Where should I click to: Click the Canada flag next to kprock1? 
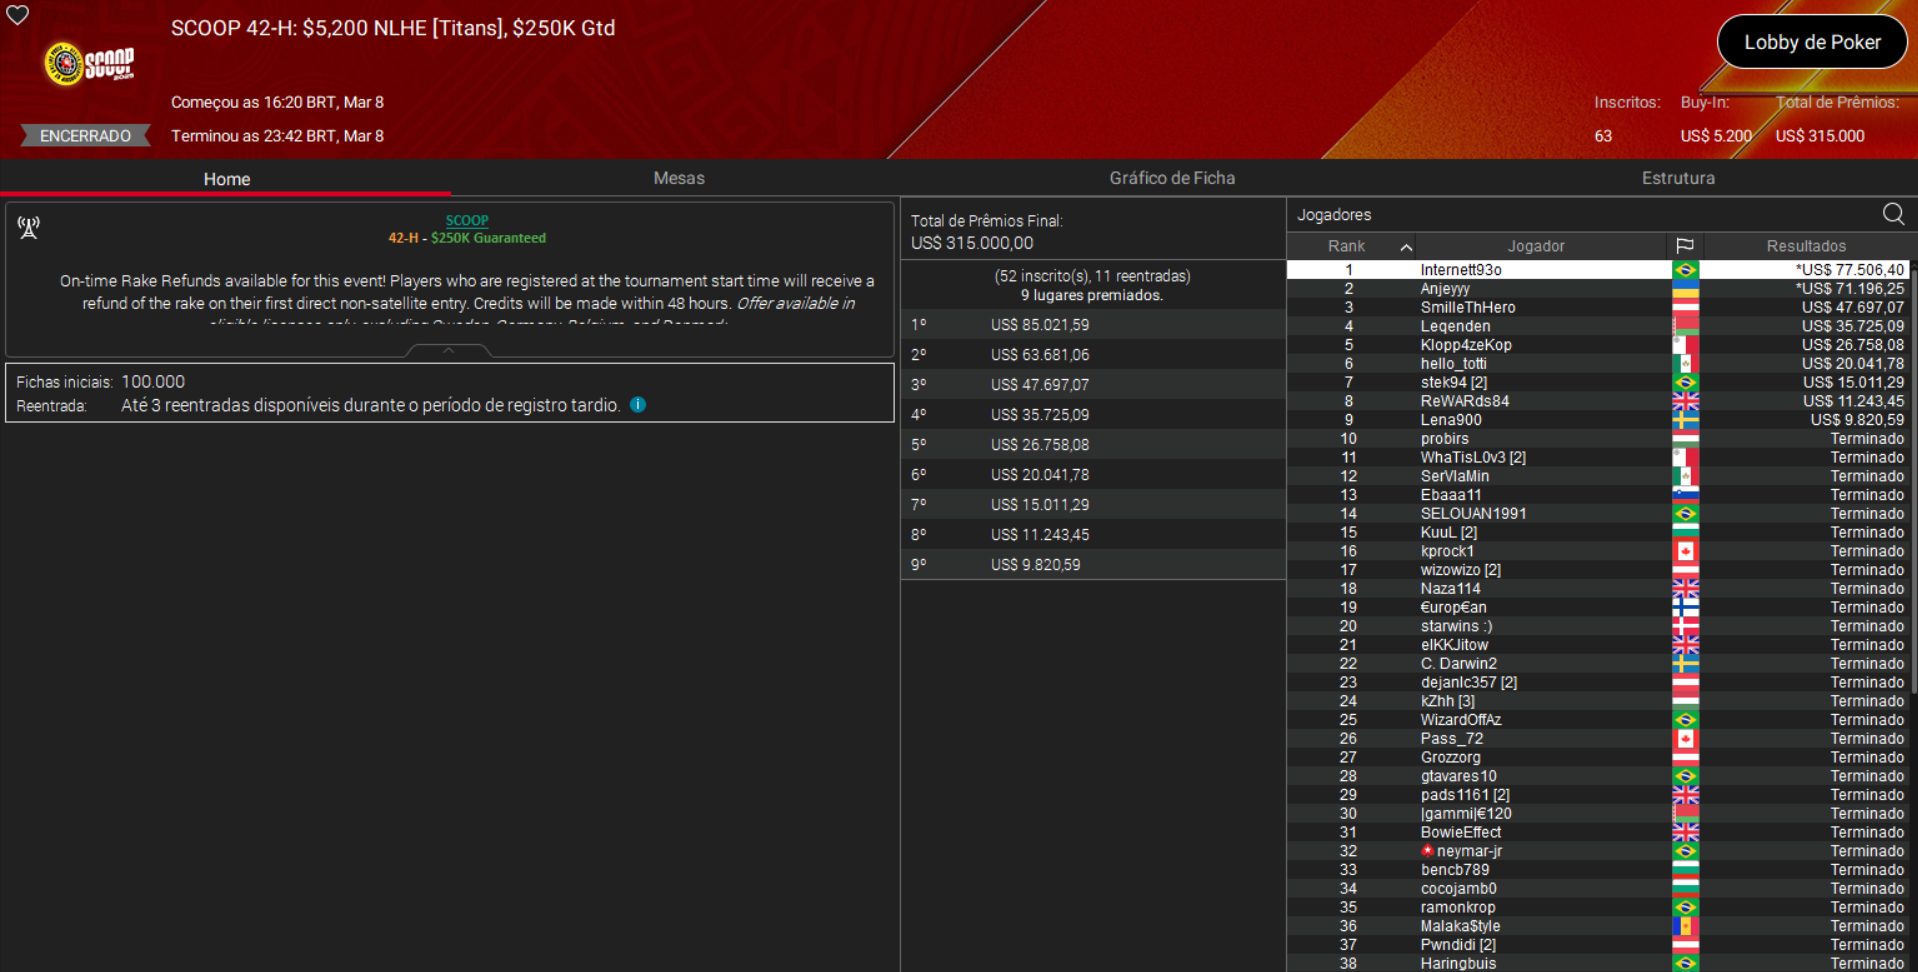tap(1686, 550)
